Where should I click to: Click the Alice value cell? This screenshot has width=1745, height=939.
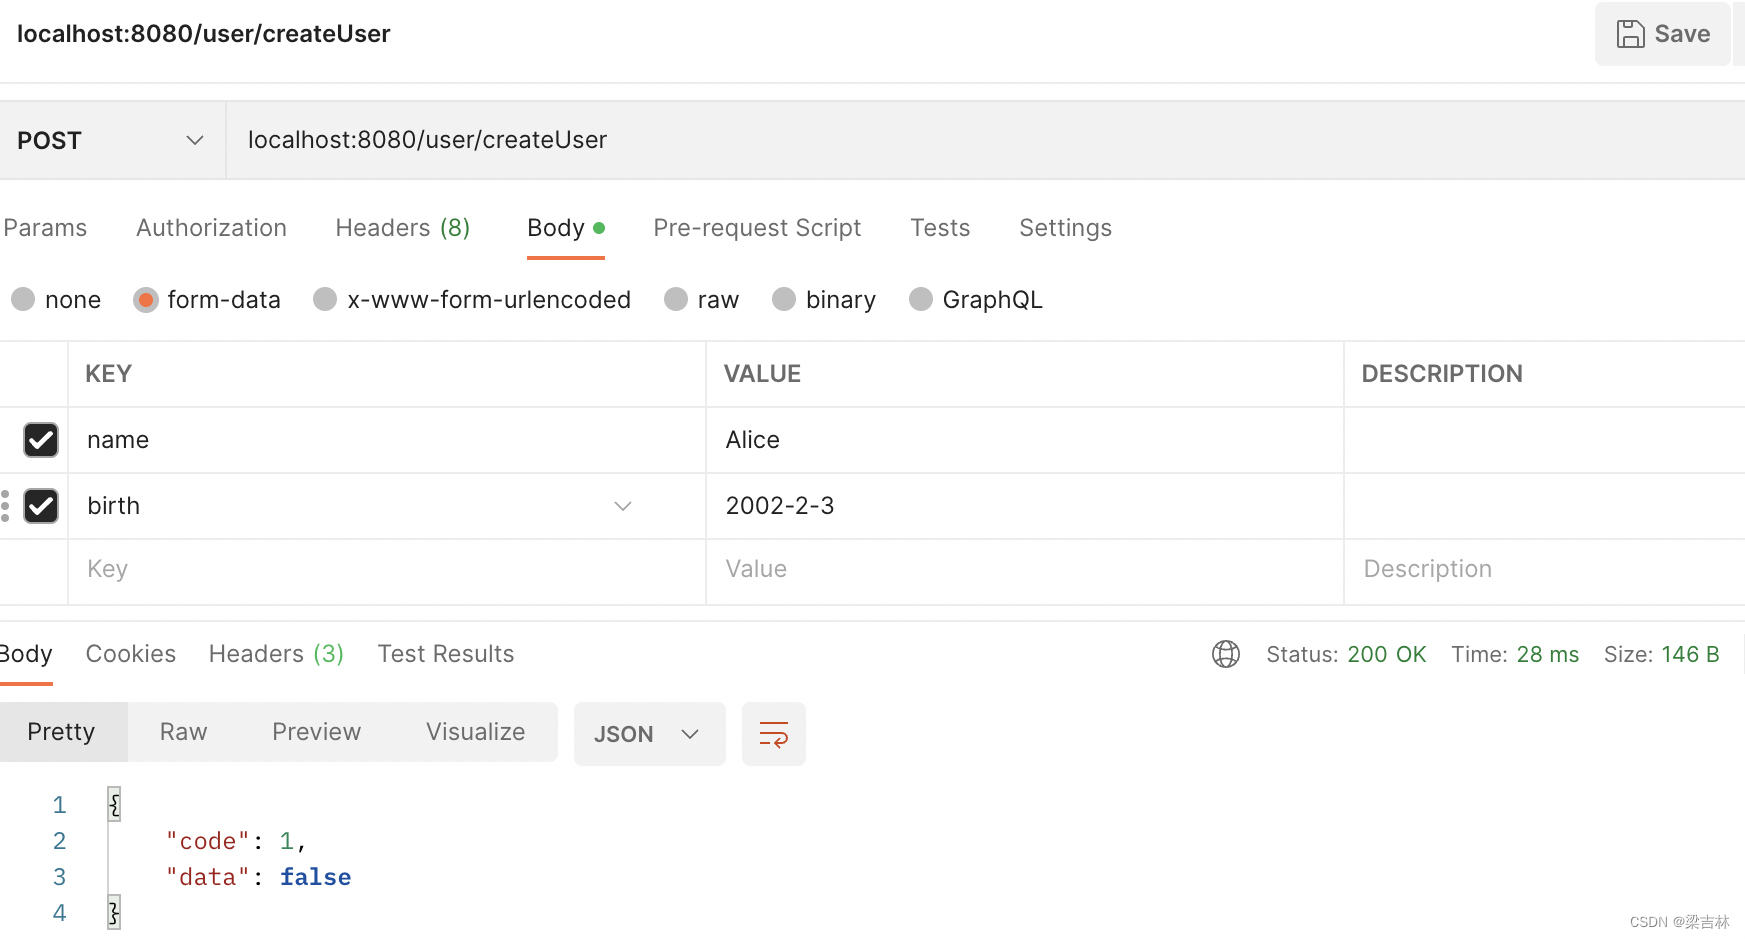coord(1025,440)
